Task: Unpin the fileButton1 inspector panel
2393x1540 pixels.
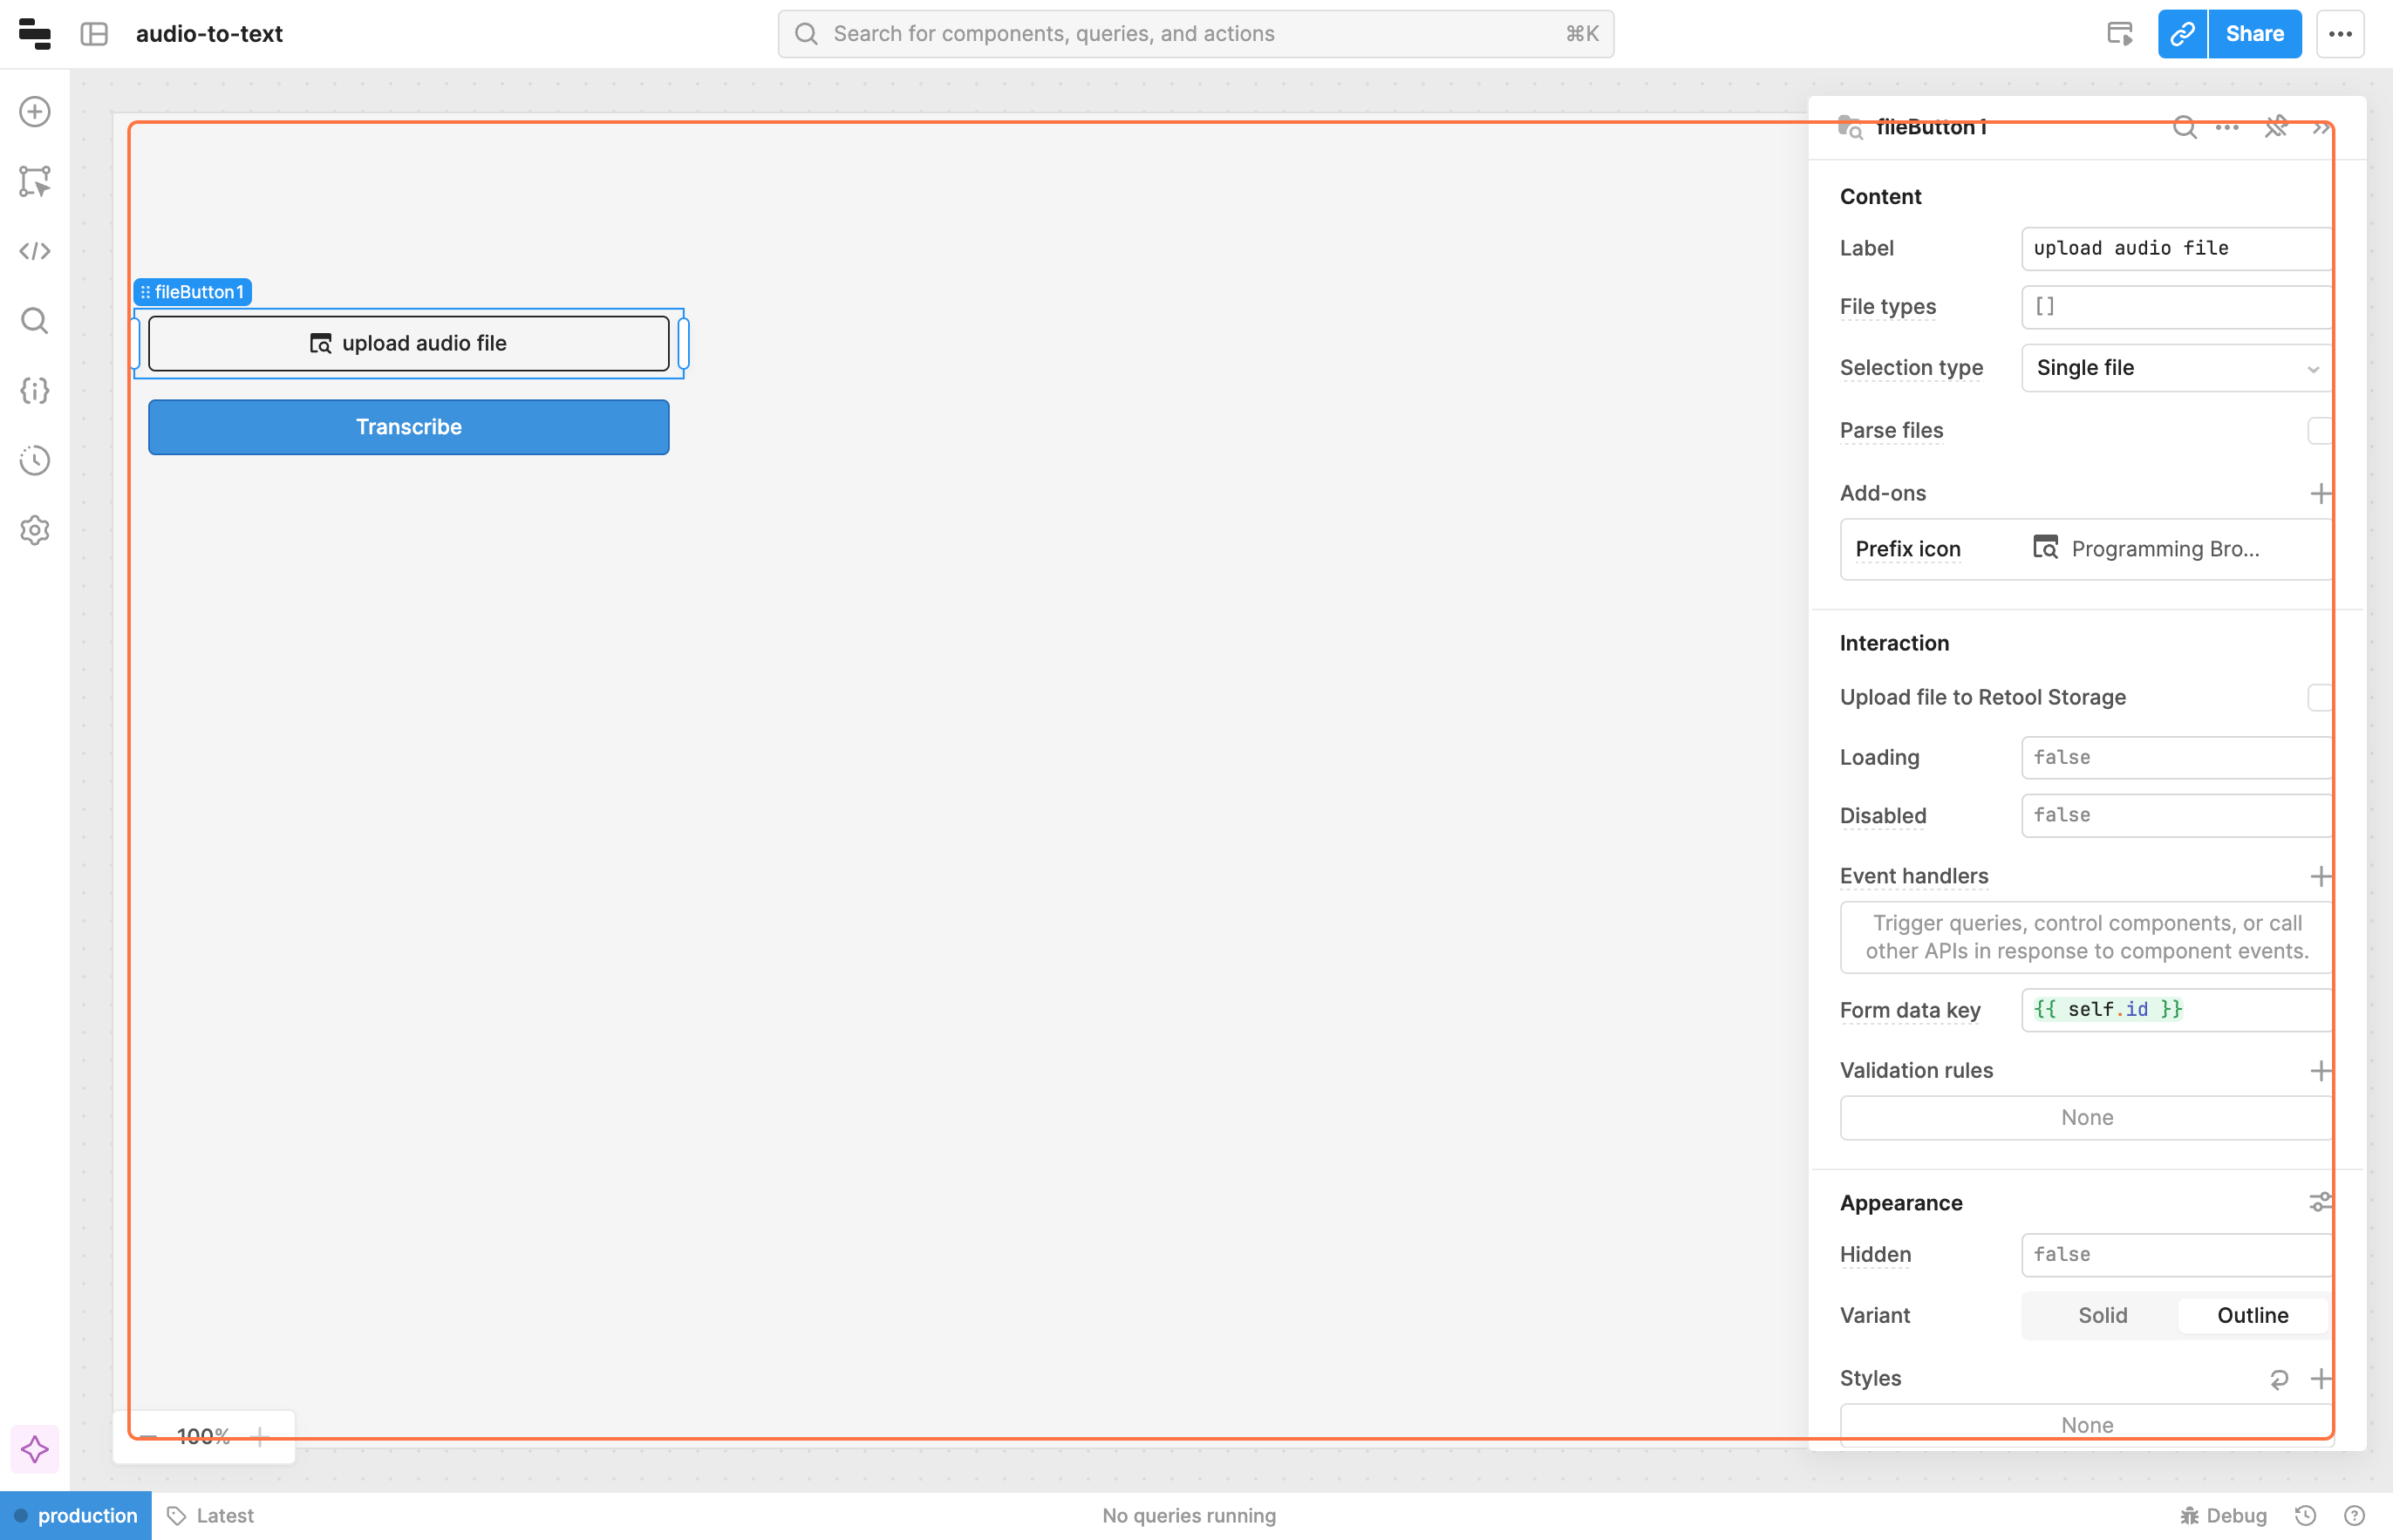Action: point(2276,127)
